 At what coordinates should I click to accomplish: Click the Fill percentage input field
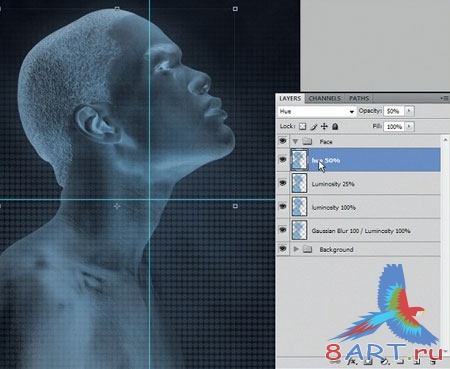[394, 127]
